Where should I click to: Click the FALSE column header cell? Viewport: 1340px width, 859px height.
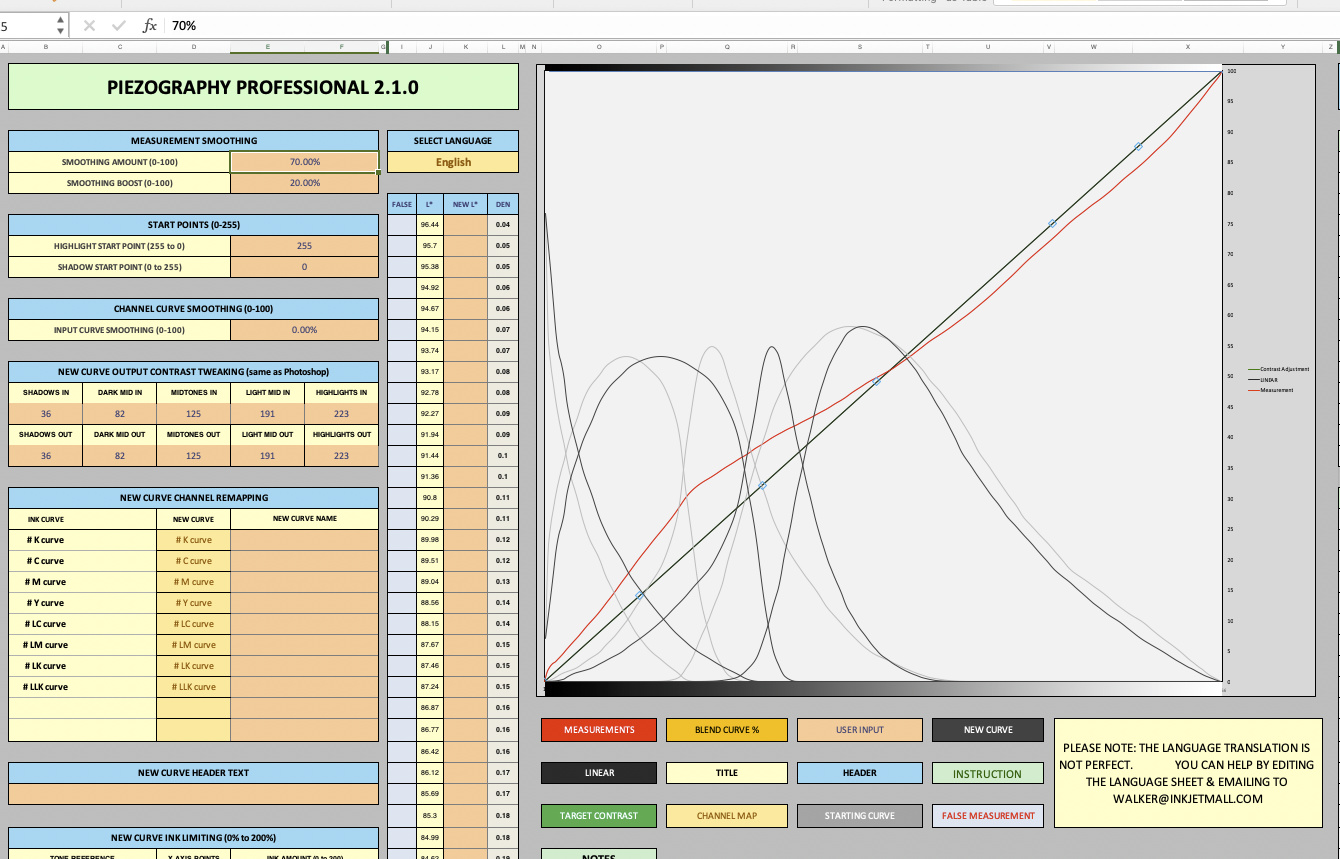[402, 204]
